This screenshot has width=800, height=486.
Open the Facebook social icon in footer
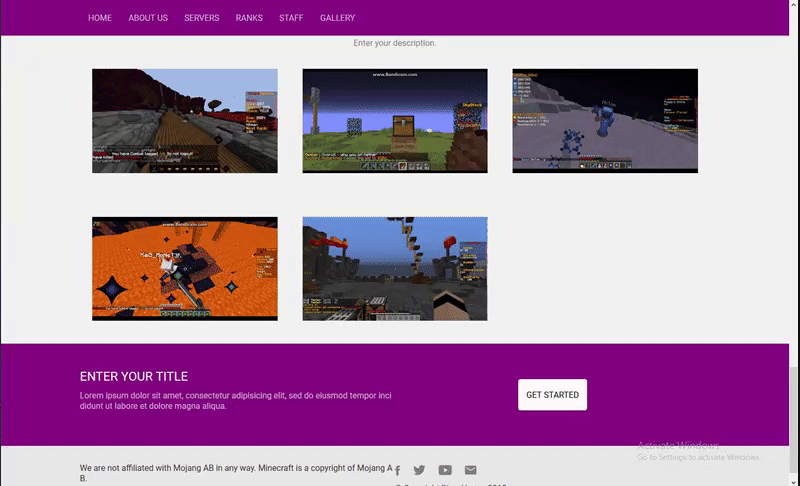pyautogui.click(x=397, y=470)
